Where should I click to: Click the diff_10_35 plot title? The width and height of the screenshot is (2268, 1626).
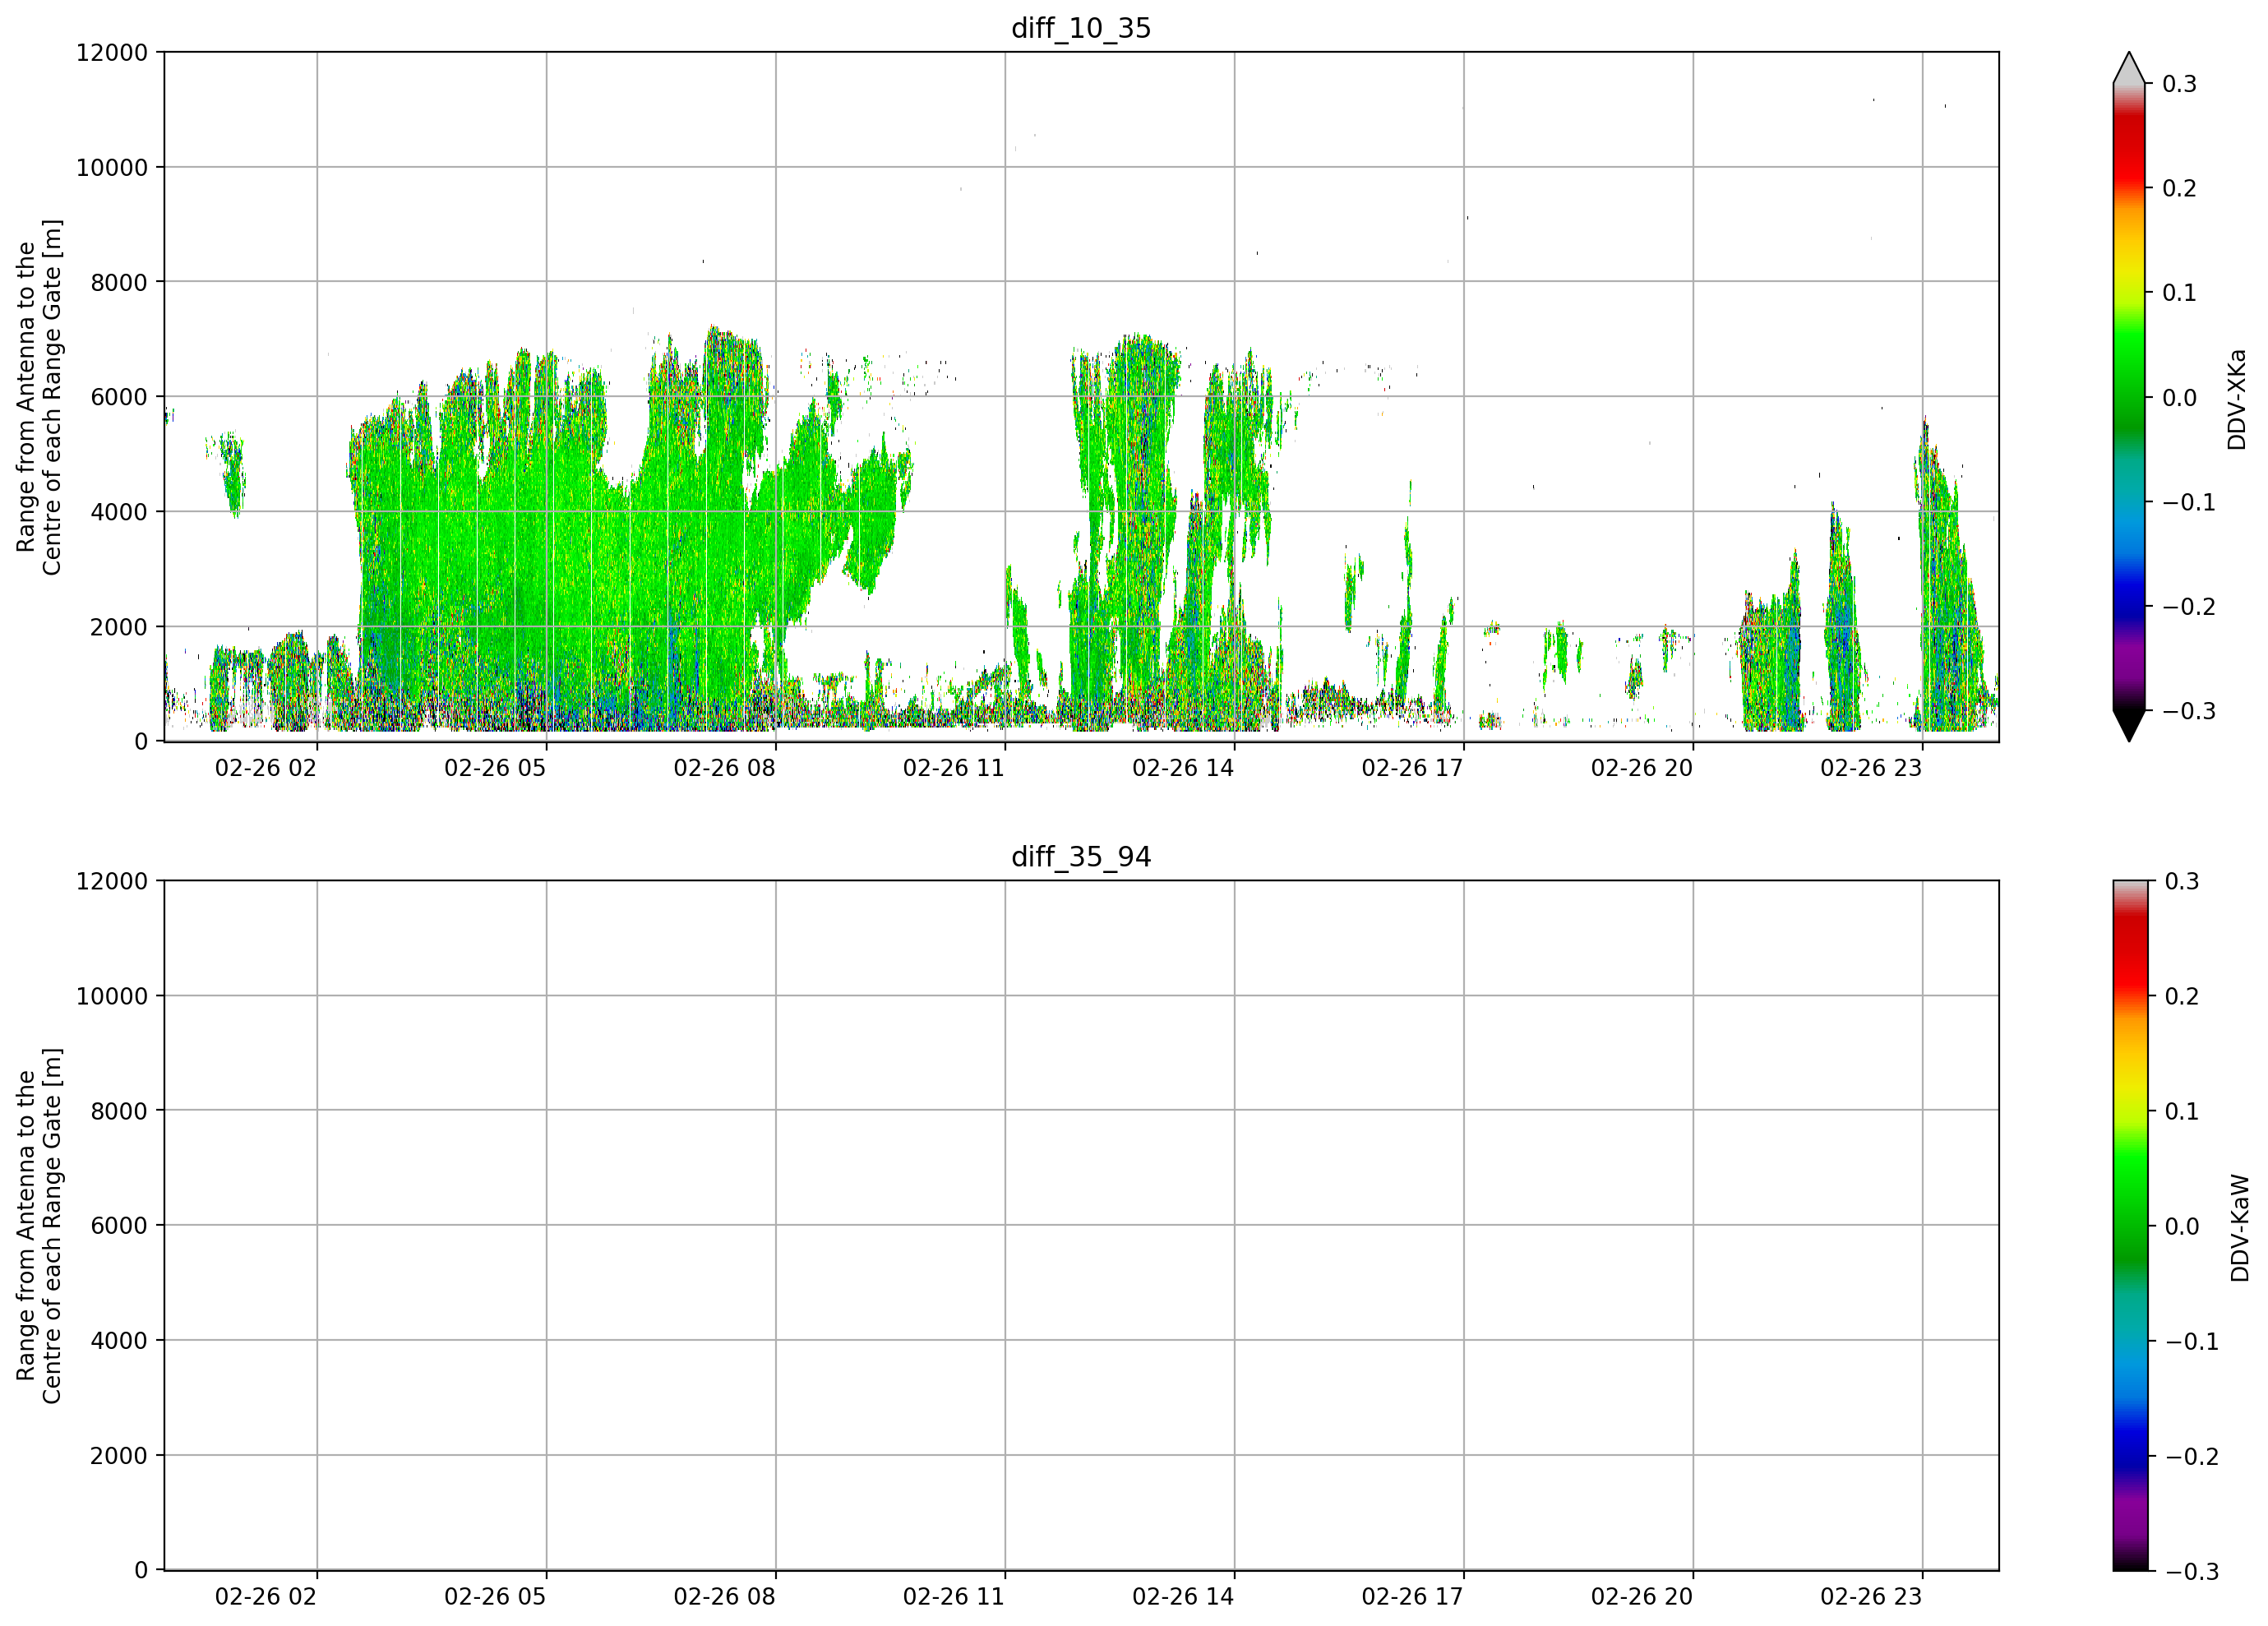[1081, 28]
